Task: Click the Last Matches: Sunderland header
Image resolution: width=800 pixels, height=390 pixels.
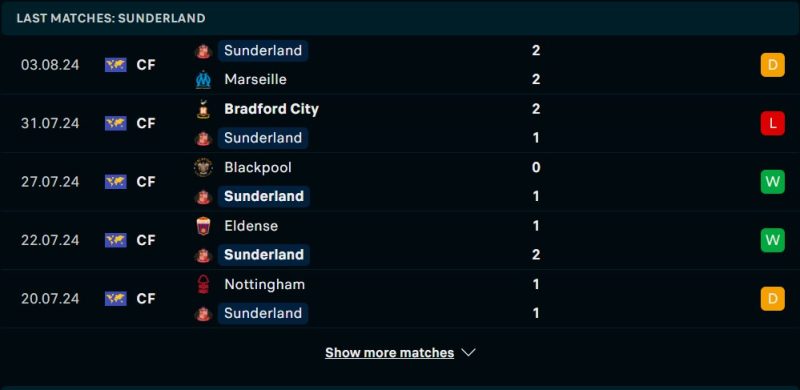Action: (x=111, y=18)
